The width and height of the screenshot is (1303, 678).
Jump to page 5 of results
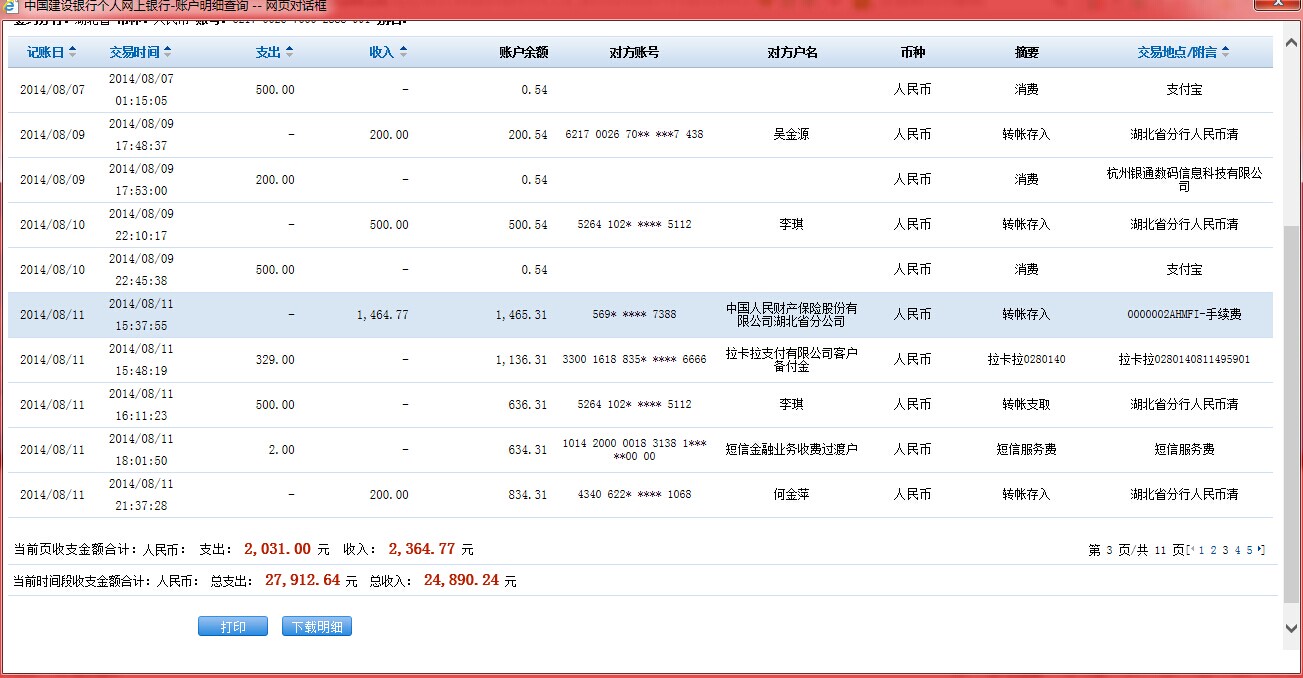[x=1249, y=550]
